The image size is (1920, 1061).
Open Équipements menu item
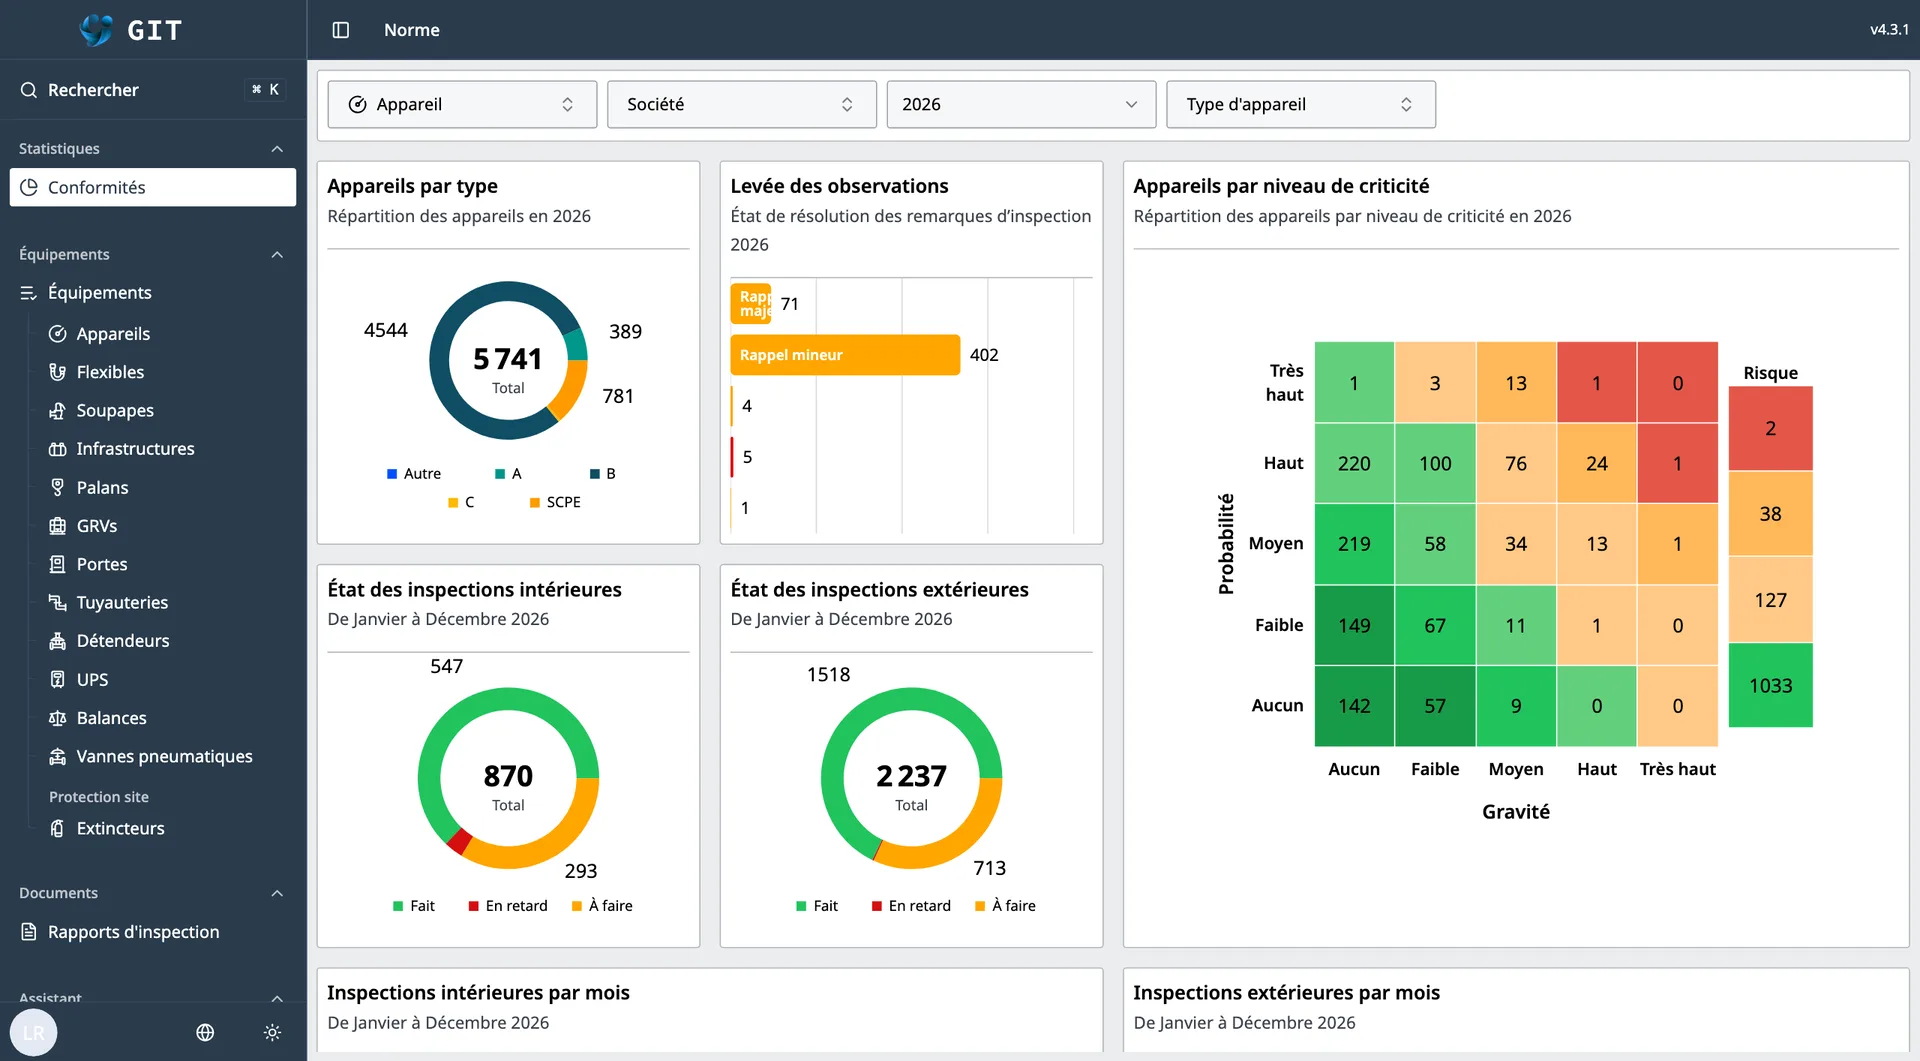pos(153,293)
